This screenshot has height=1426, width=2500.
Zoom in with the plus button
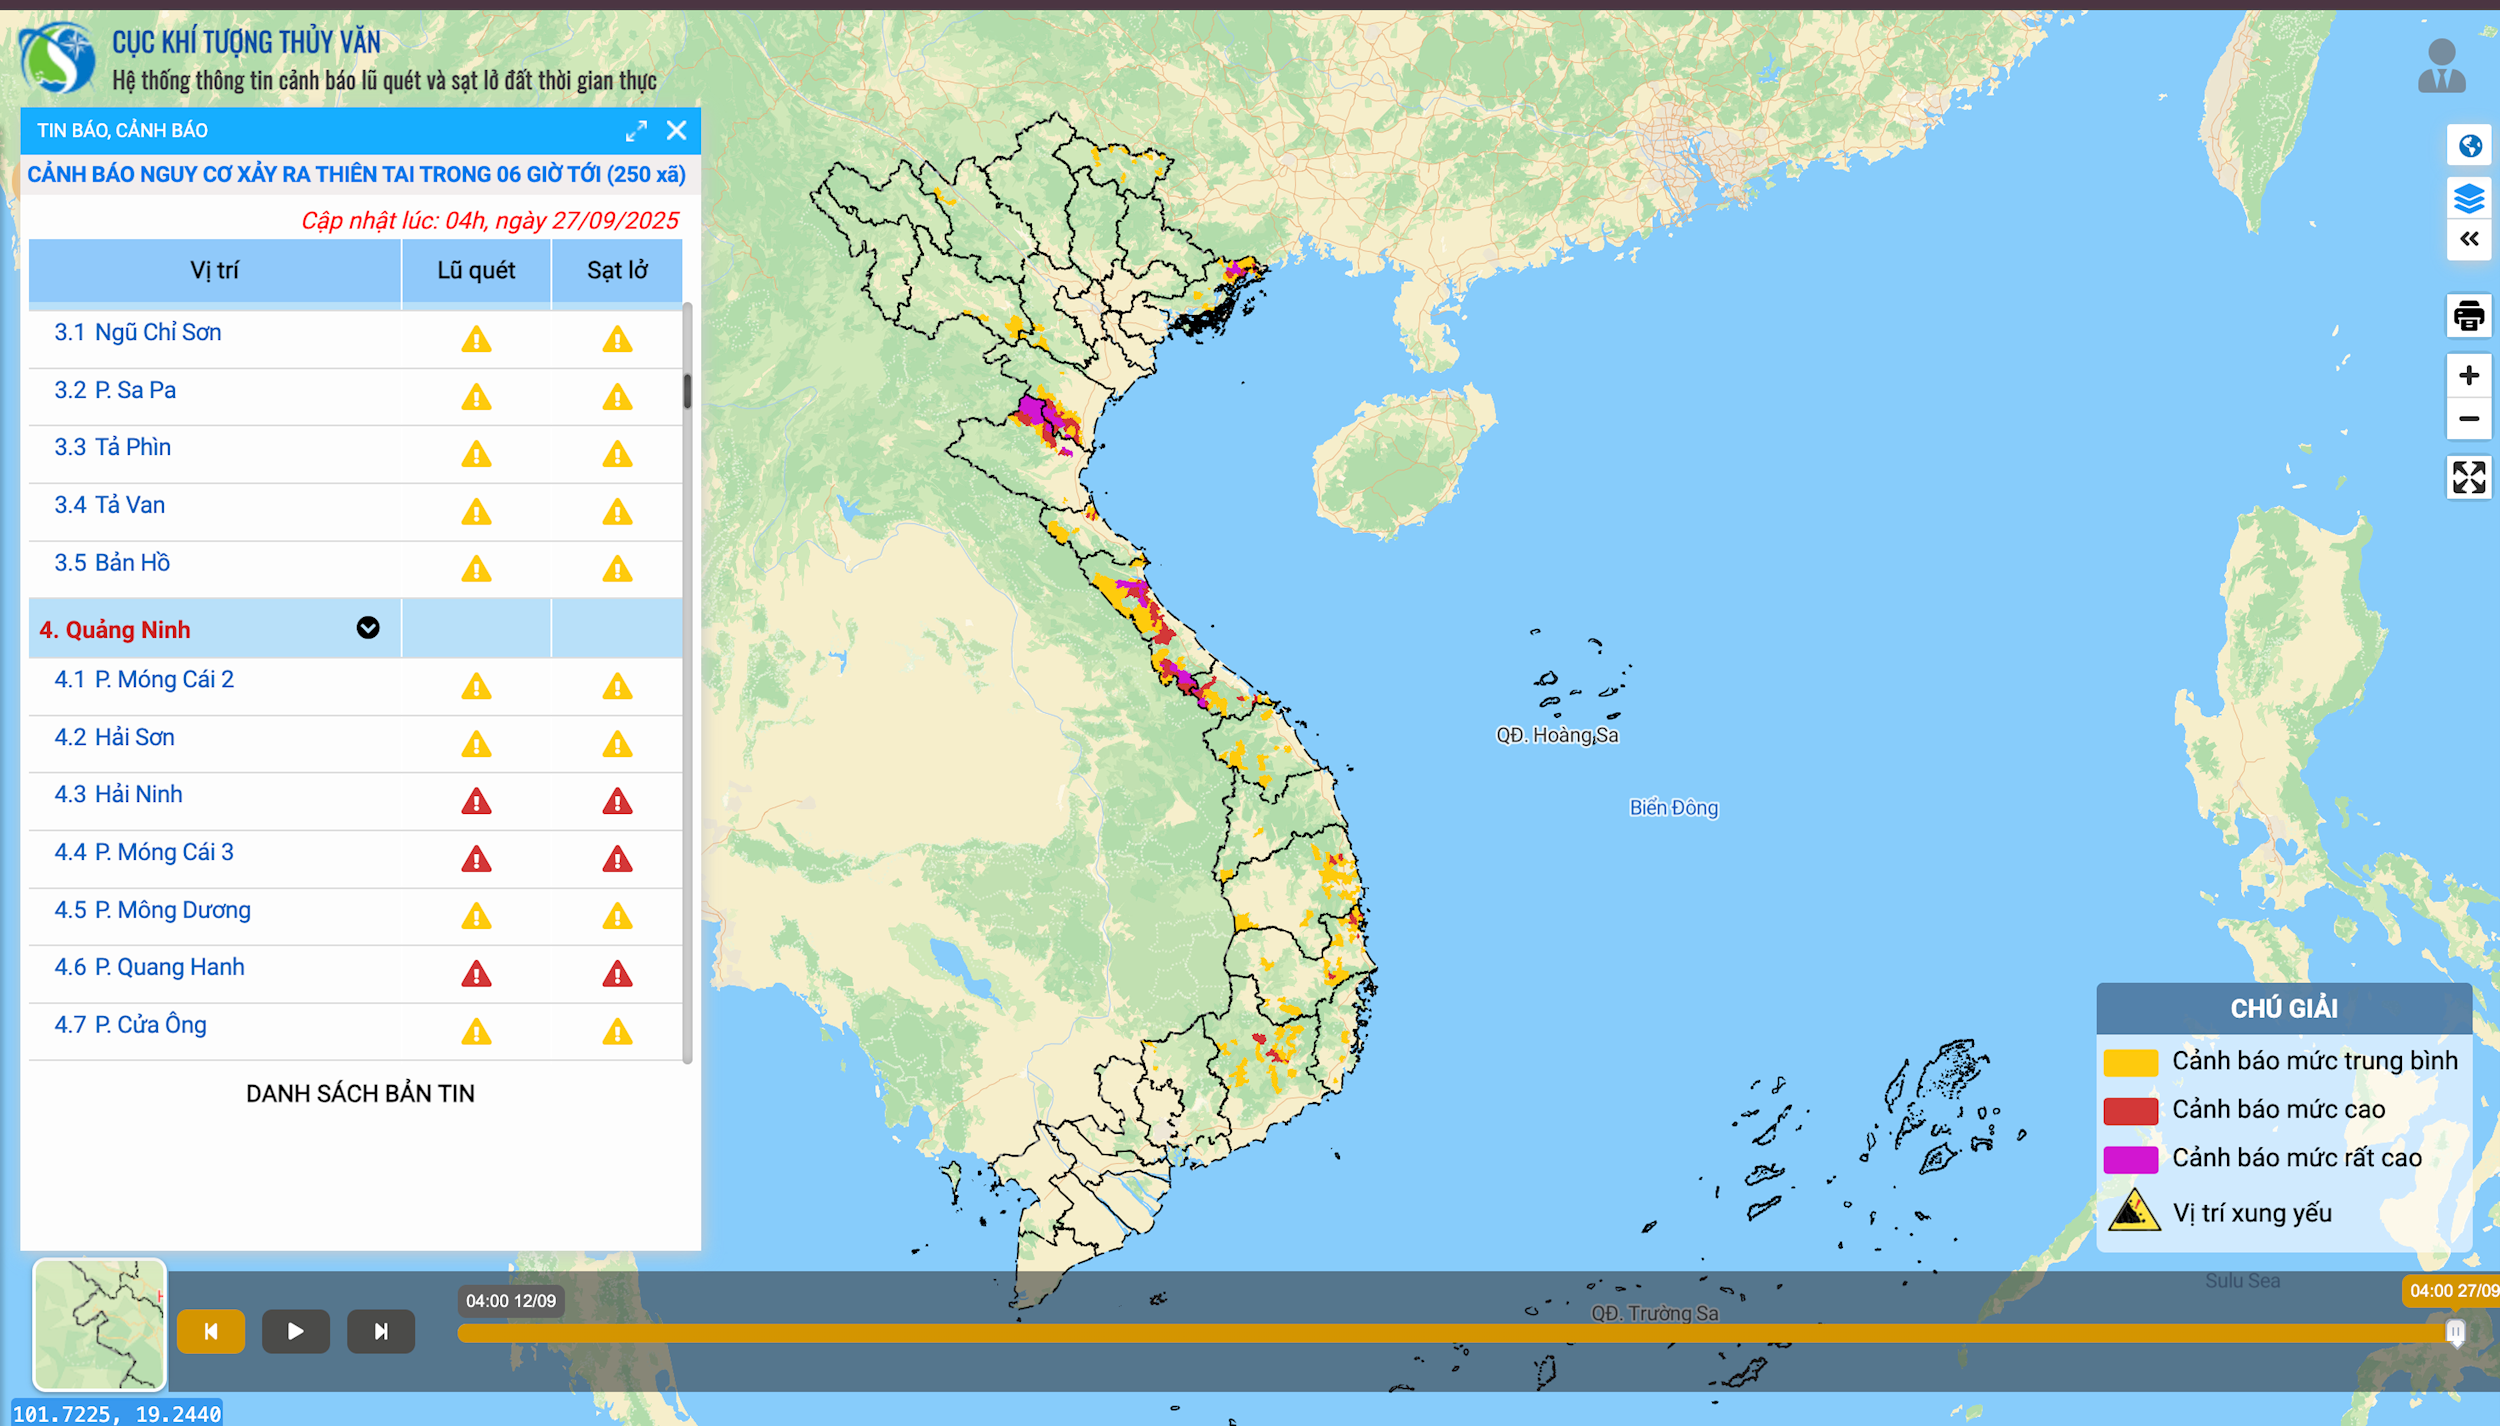tap(2469, 375)
